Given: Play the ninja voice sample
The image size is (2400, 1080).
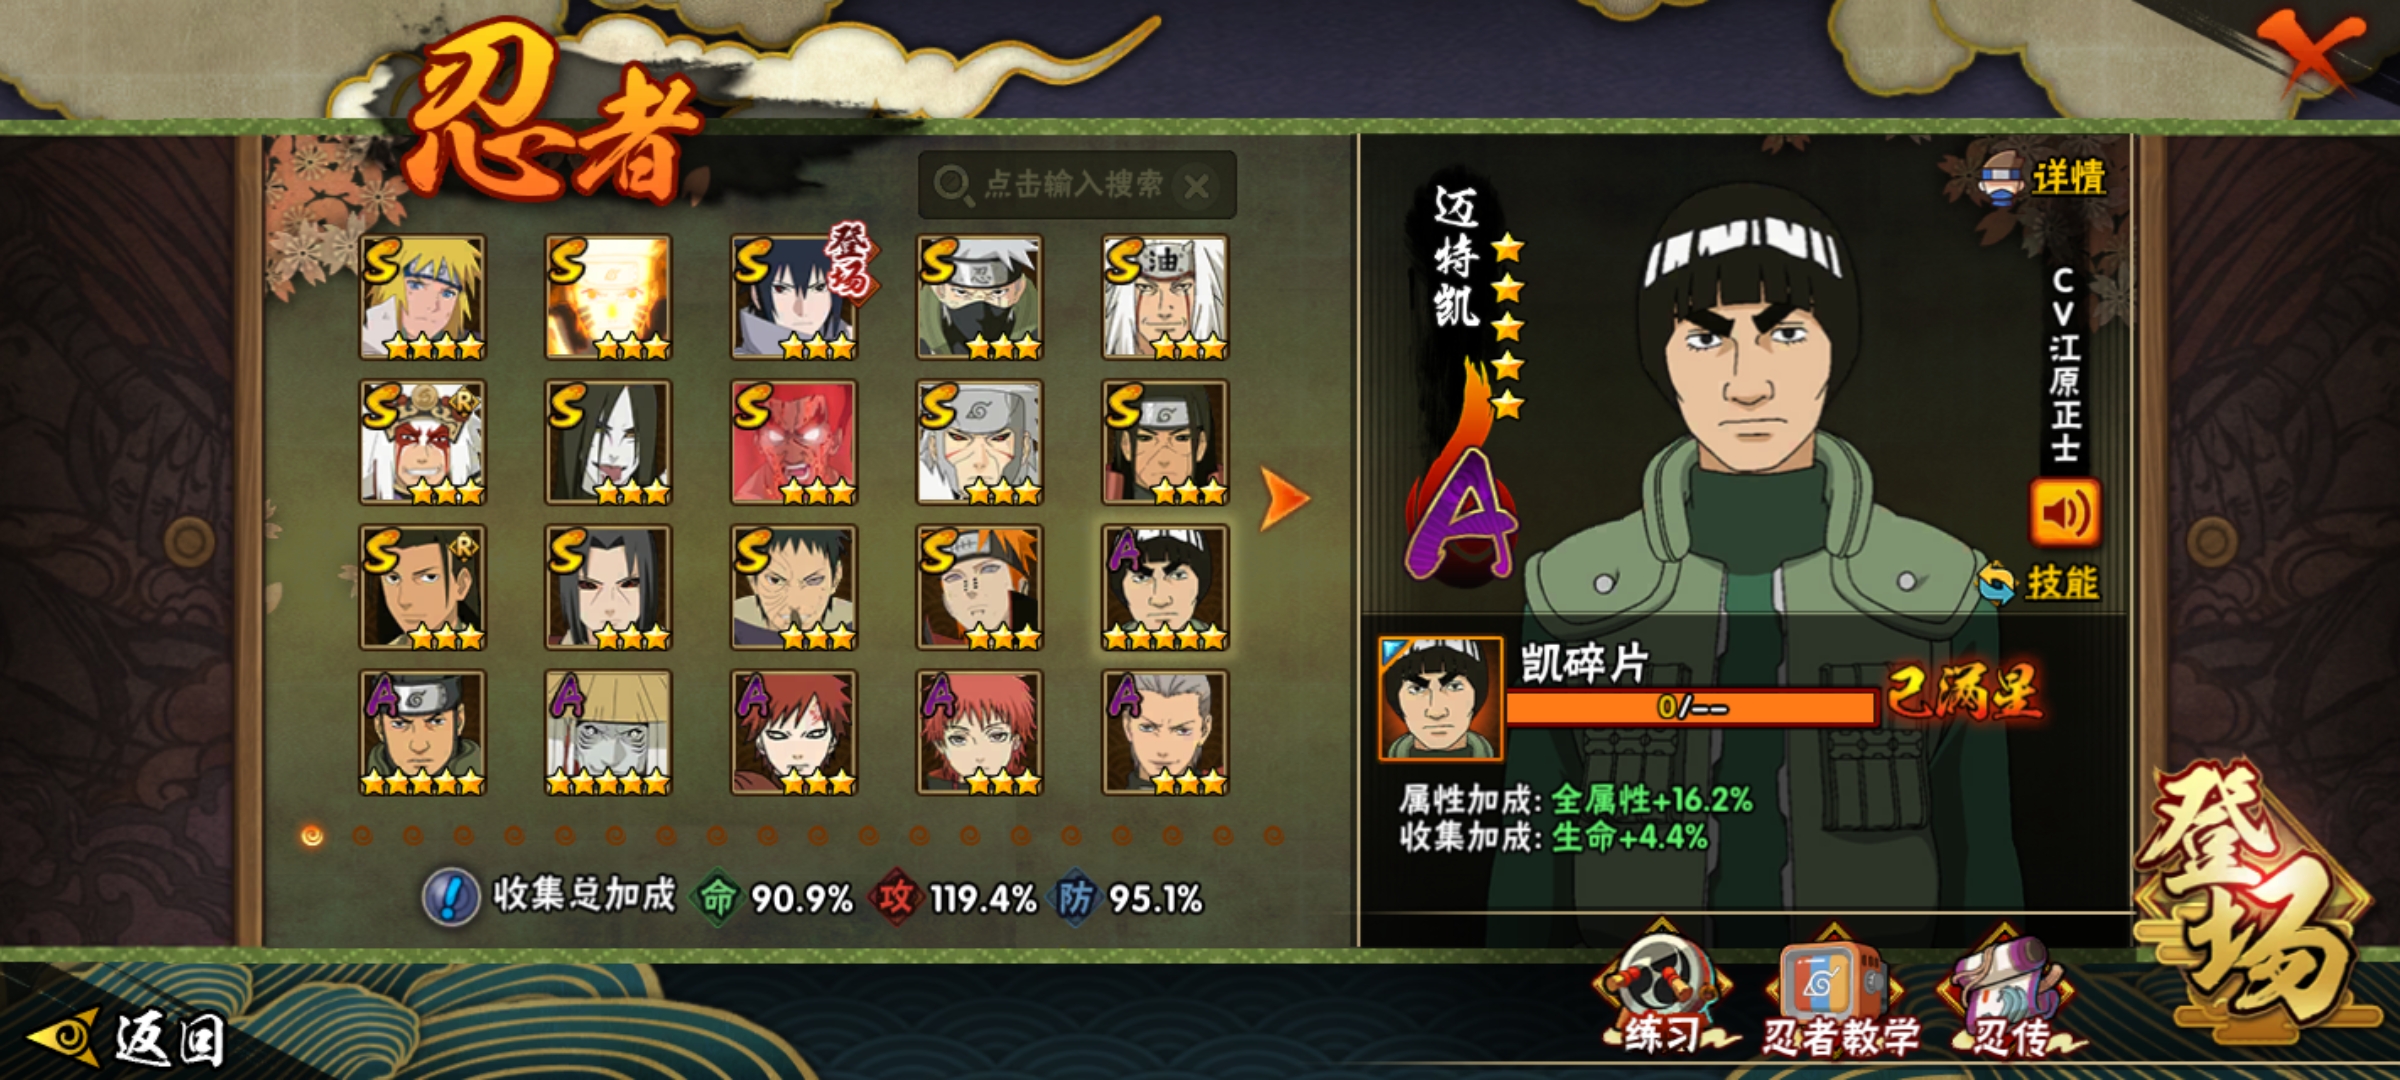Looking at the screenshot, I should 2064,513.
